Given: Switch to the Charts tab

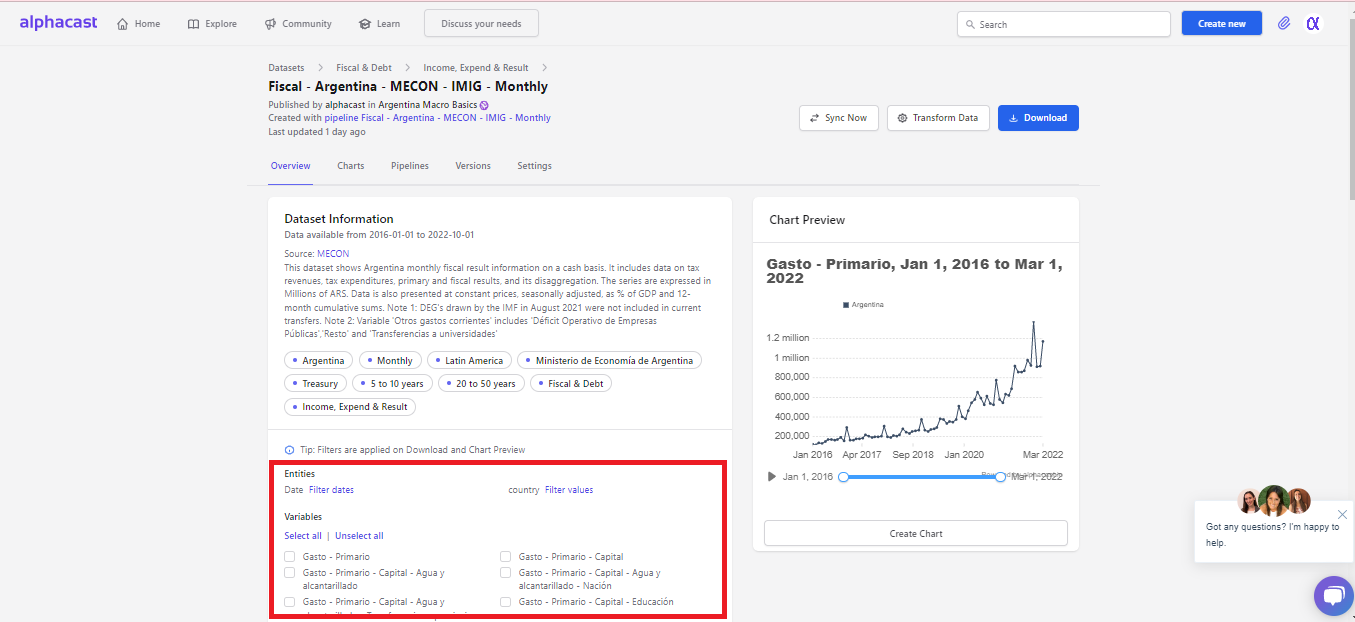Looking at the screenshot, I should [350, 165].
